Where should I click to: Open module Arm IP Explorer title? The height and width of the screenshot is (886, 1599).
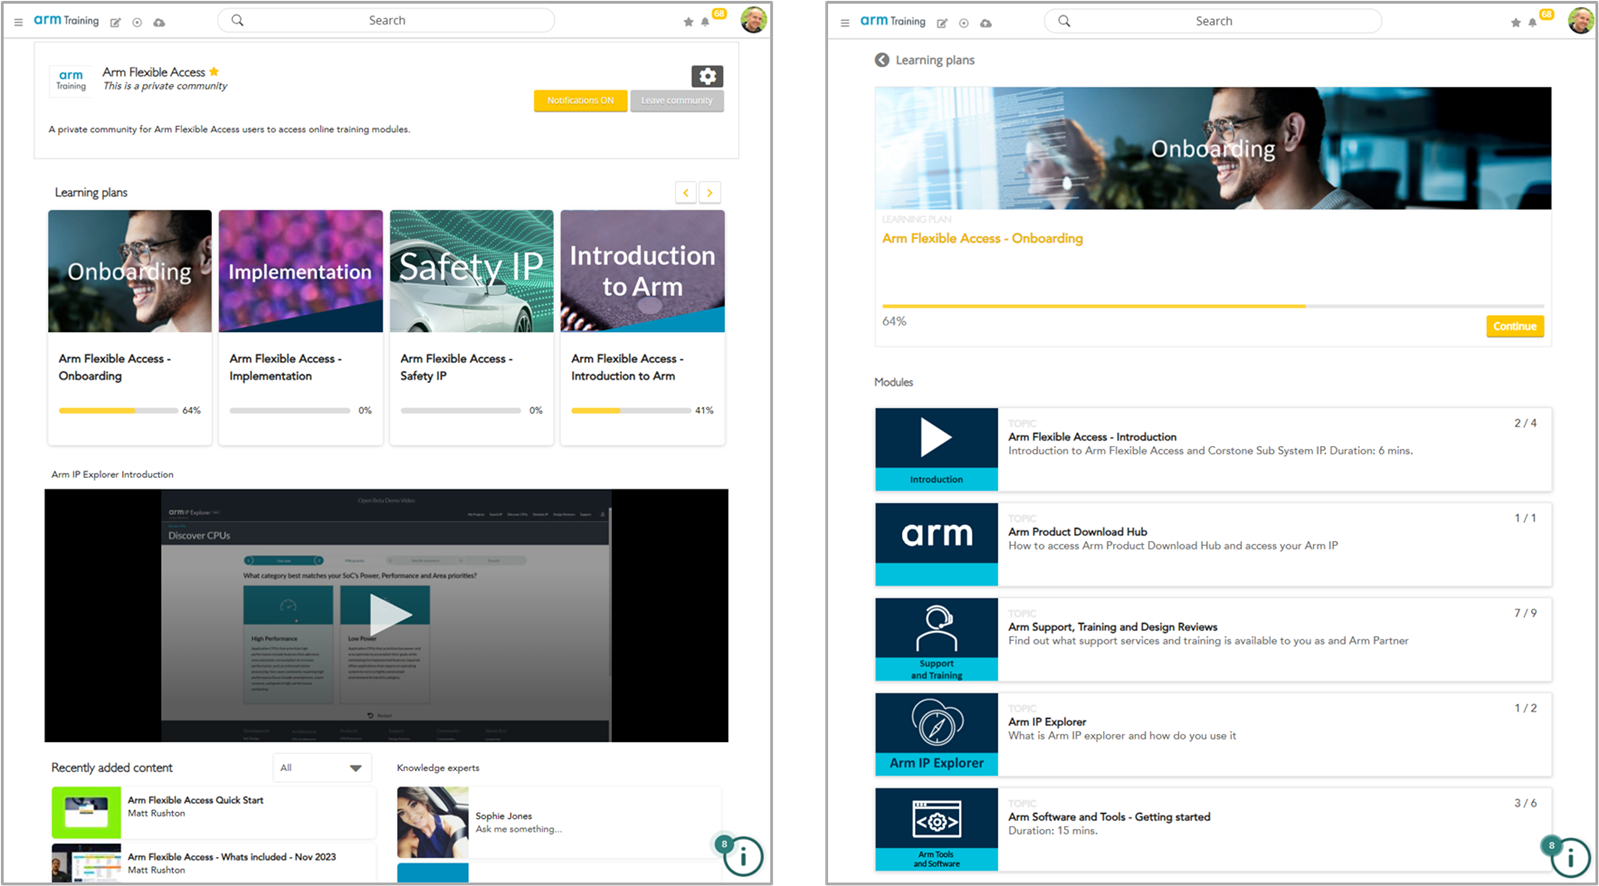coord(1047,722)
